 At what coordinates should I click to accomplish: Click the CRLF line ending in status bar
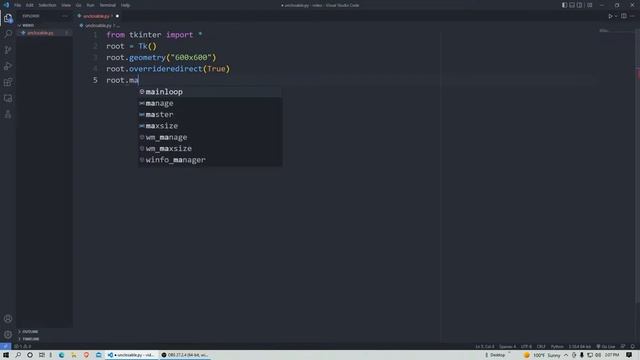pyautogui.click(x=541, y=347)
